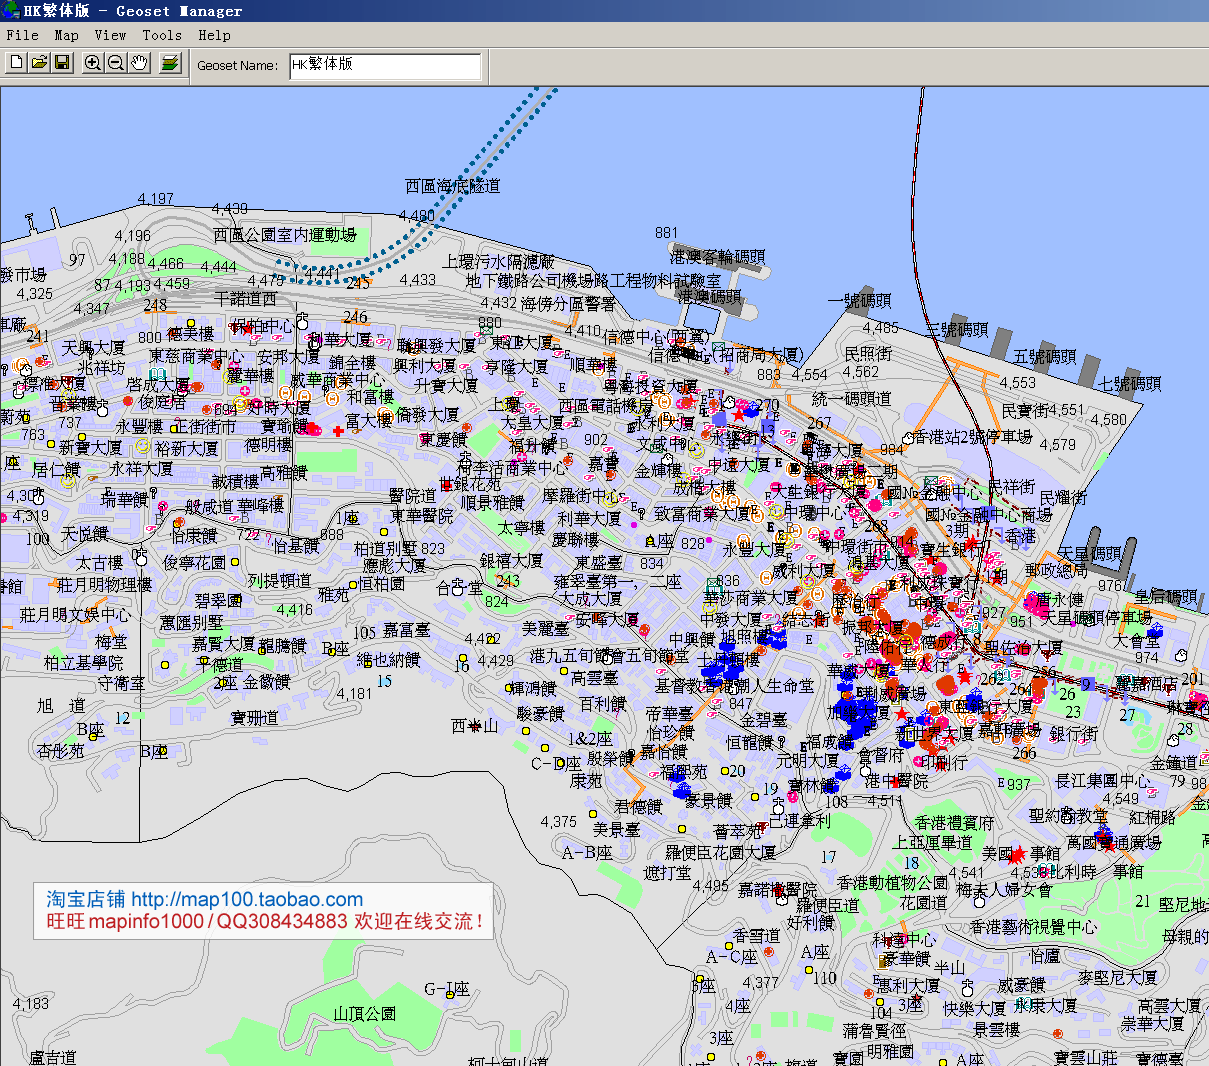Screen dimensions: 1209x1066
Task: Open the Tools menu
Action: pyautogui.click(x=161, y=35)
